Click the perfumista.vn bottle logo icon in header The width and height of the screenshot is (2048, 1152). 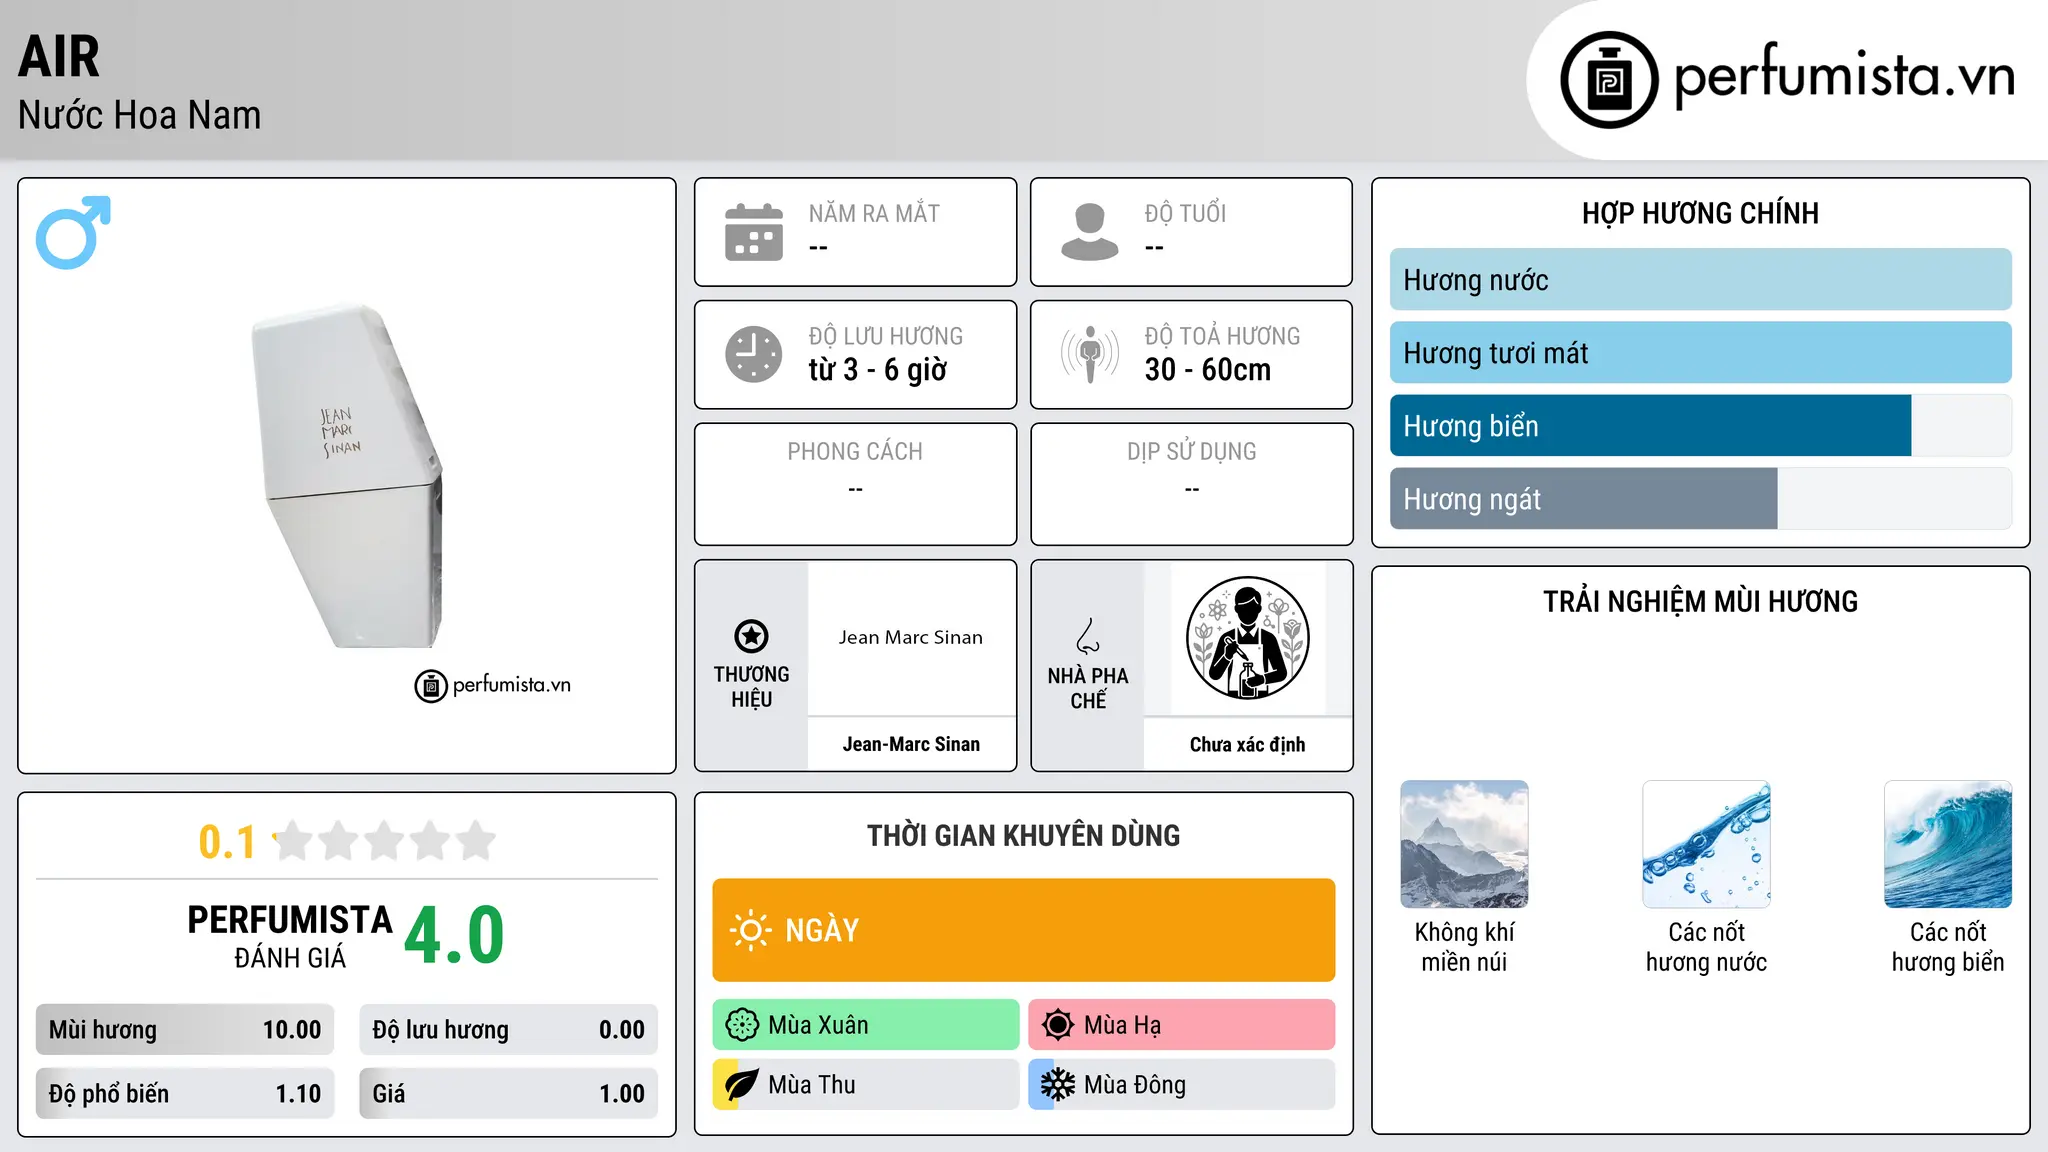pos(1609,80)
